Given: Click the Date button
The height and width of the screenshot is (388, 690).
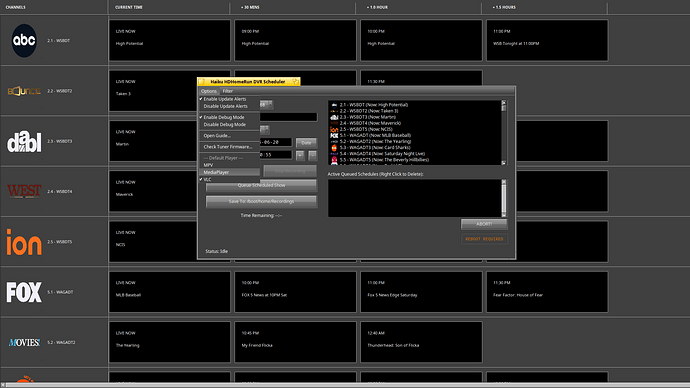Looking at the screenshot, I should tap(306, 143).
